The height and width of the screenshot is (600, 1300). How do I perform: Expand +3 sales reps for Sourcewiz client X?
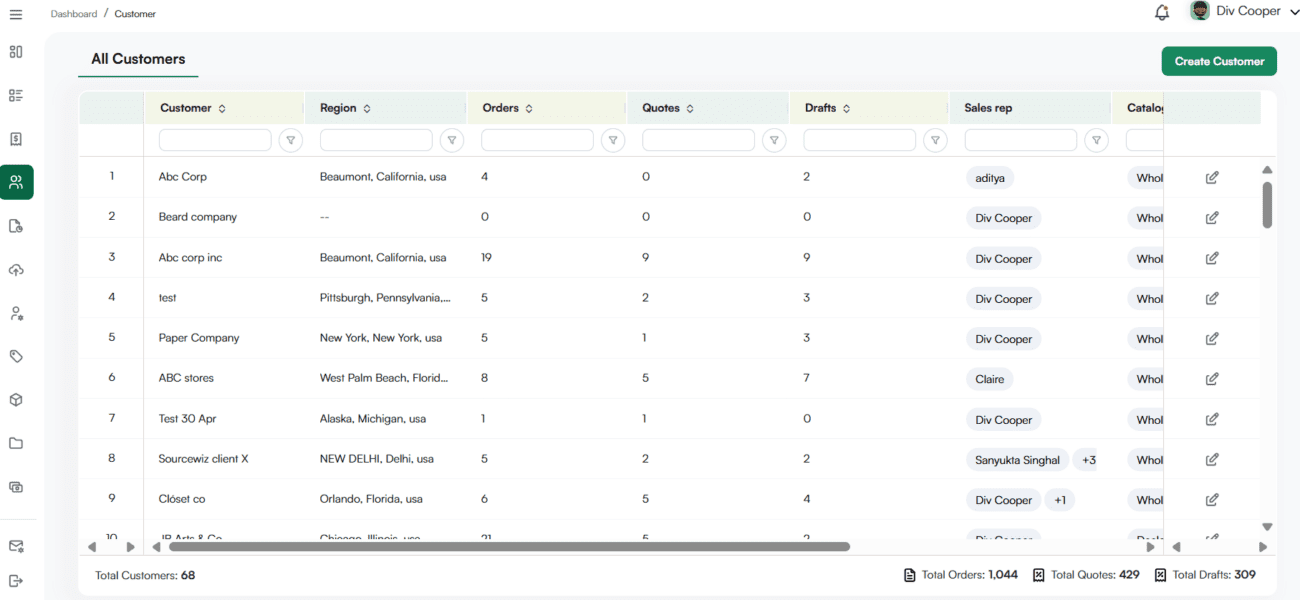[x=1088, y=460]
